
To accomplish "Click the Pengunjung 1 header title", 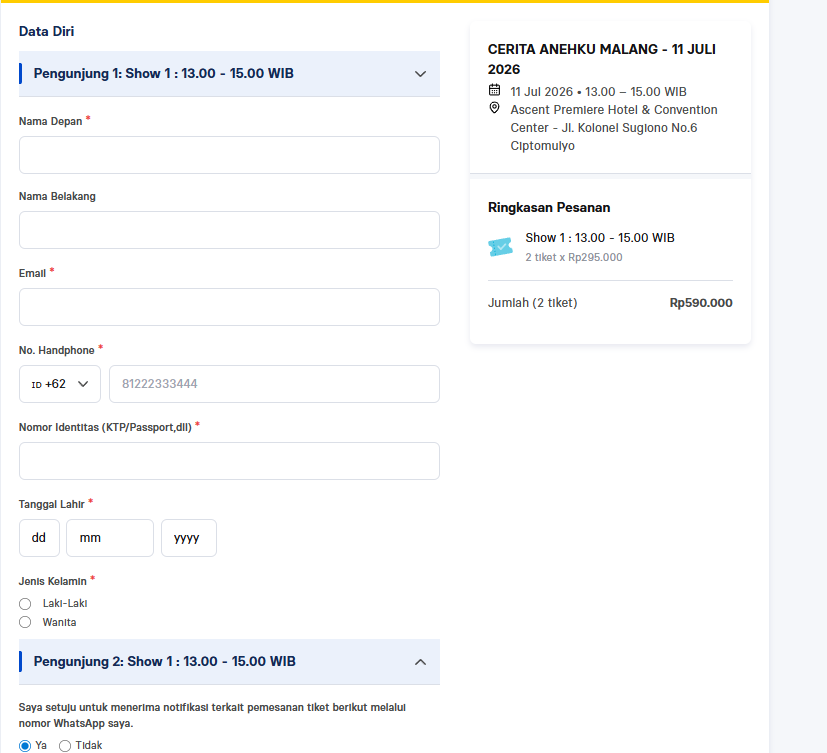I will [x=164, y=73].
